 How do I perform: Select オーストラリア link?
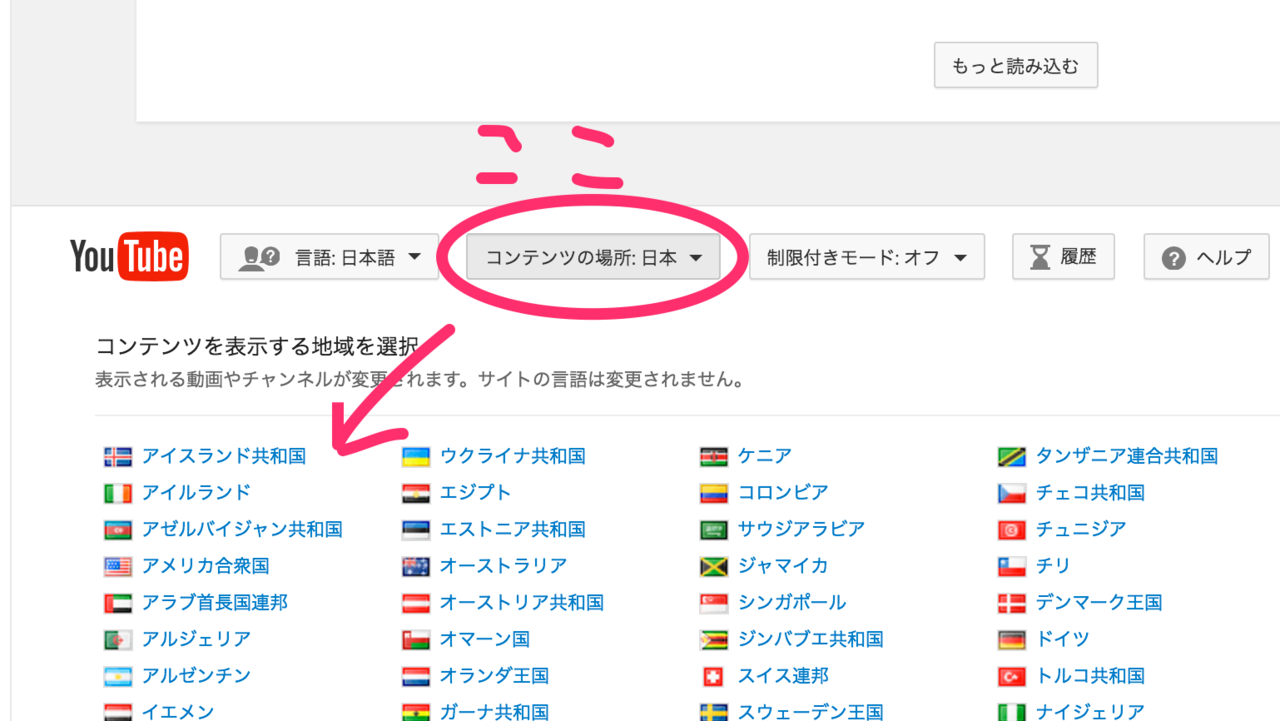coord(504,566)
